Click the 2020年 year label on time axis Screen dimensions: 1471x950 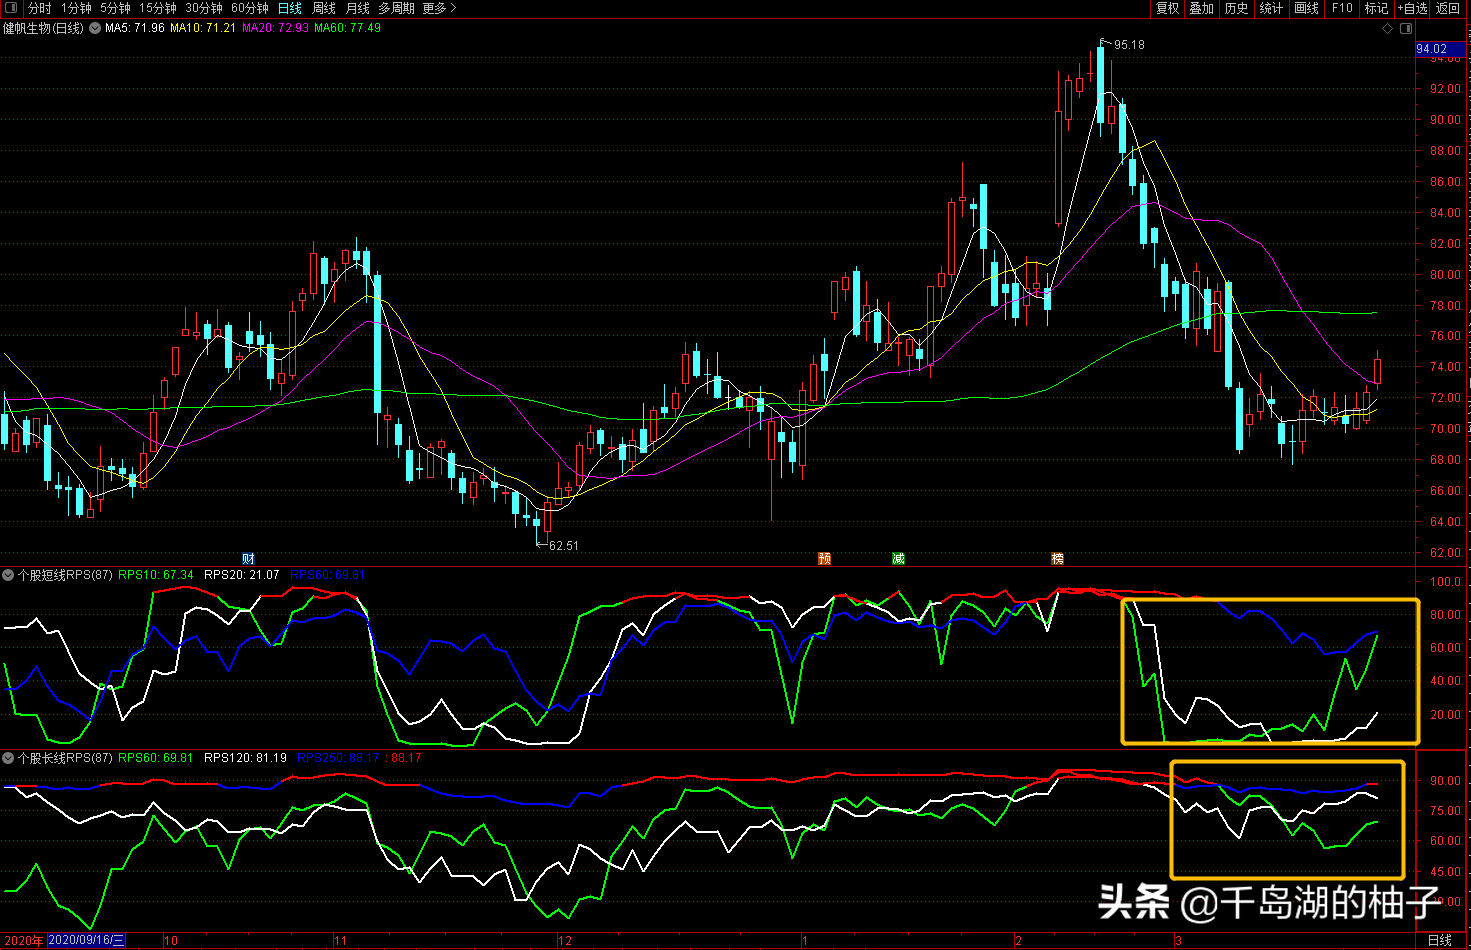[x=23, y=941]
